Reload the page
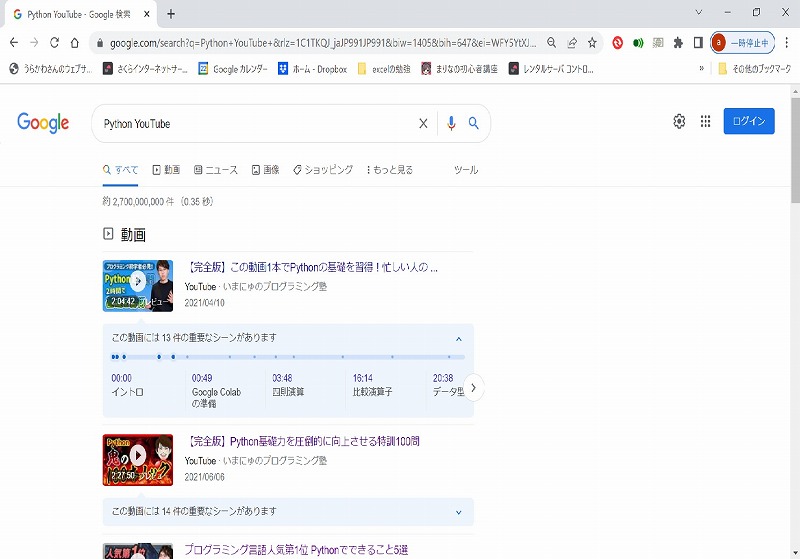The height and width of the screenshot is (559, 800). (54, 43)
